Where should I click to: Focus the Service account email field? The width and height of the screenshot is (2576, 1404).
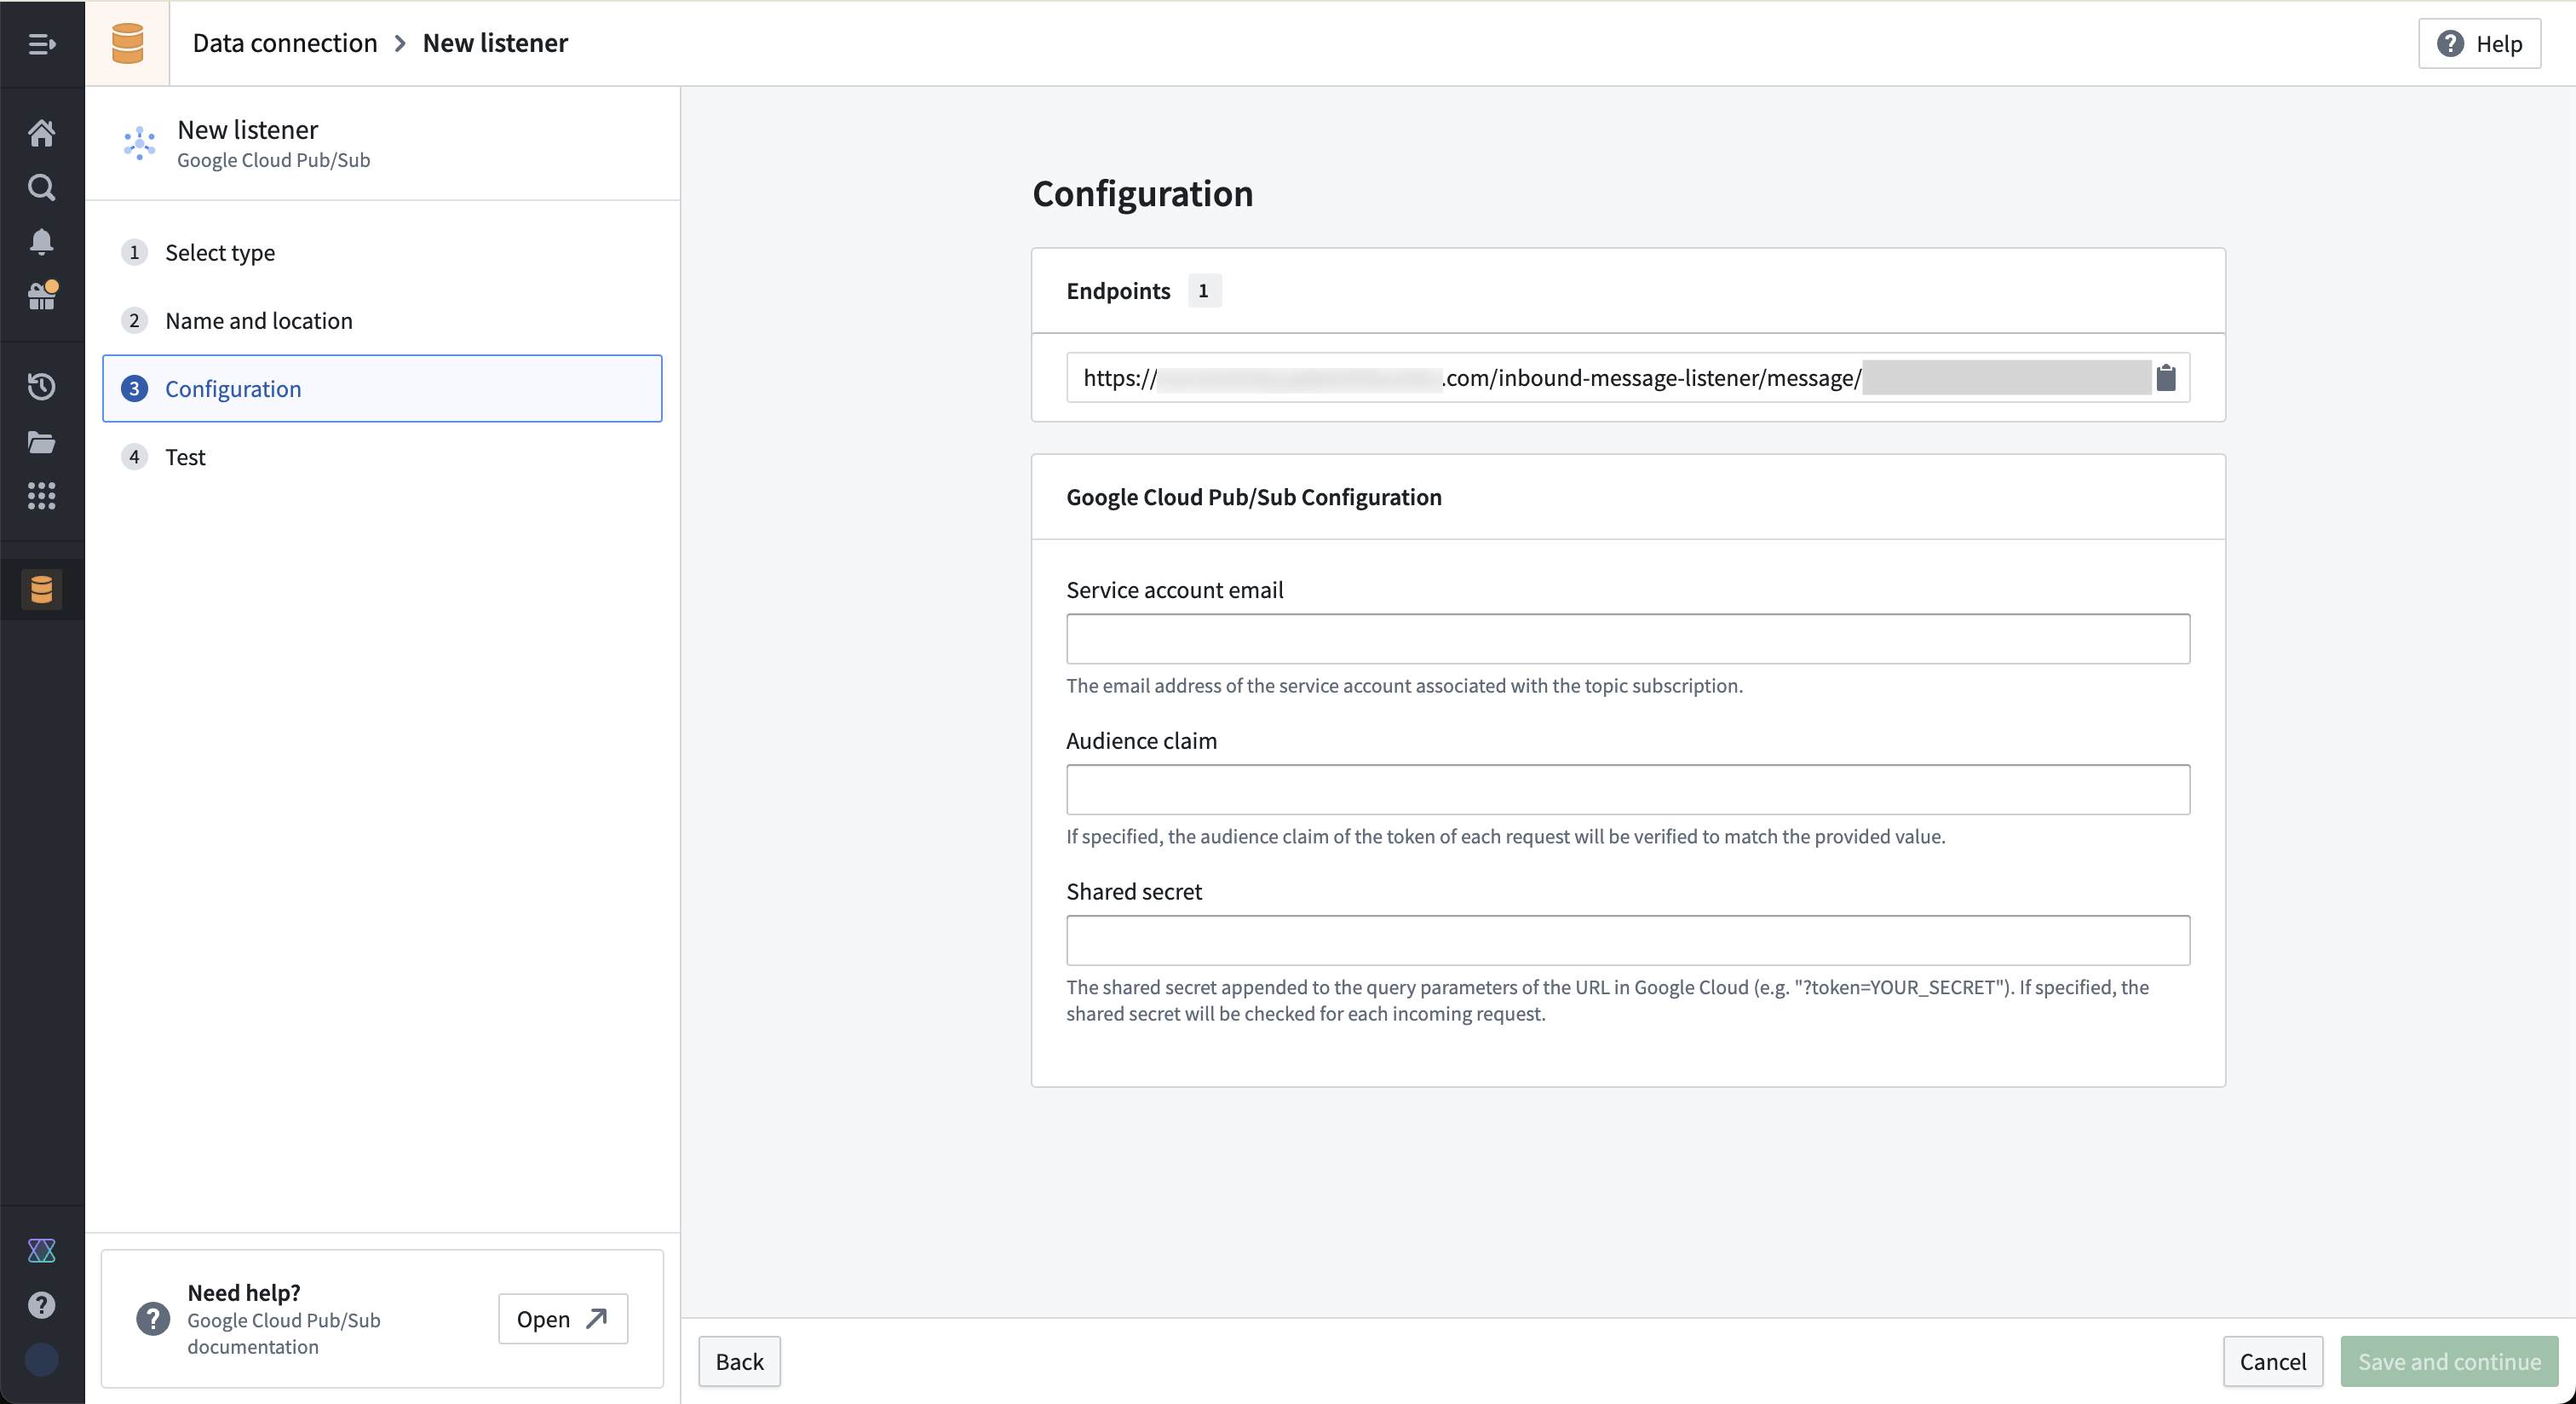pyautogui.click(x=1627, y=639)
